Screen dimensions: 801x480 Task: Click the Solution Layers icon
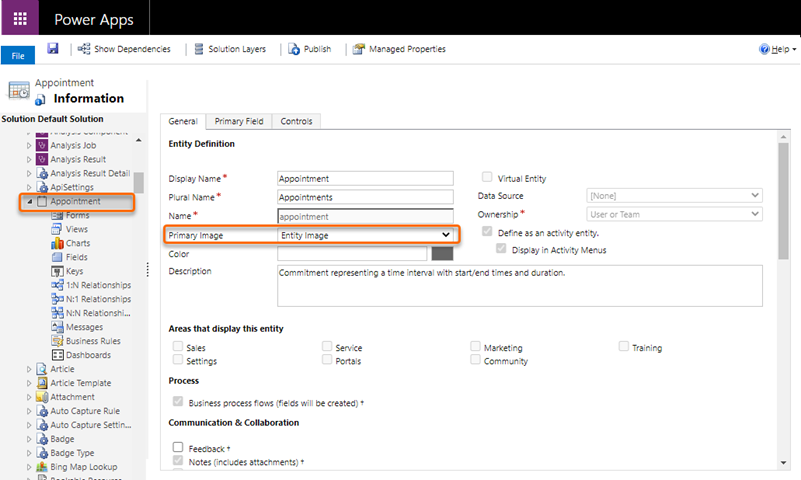pos(199,49)
